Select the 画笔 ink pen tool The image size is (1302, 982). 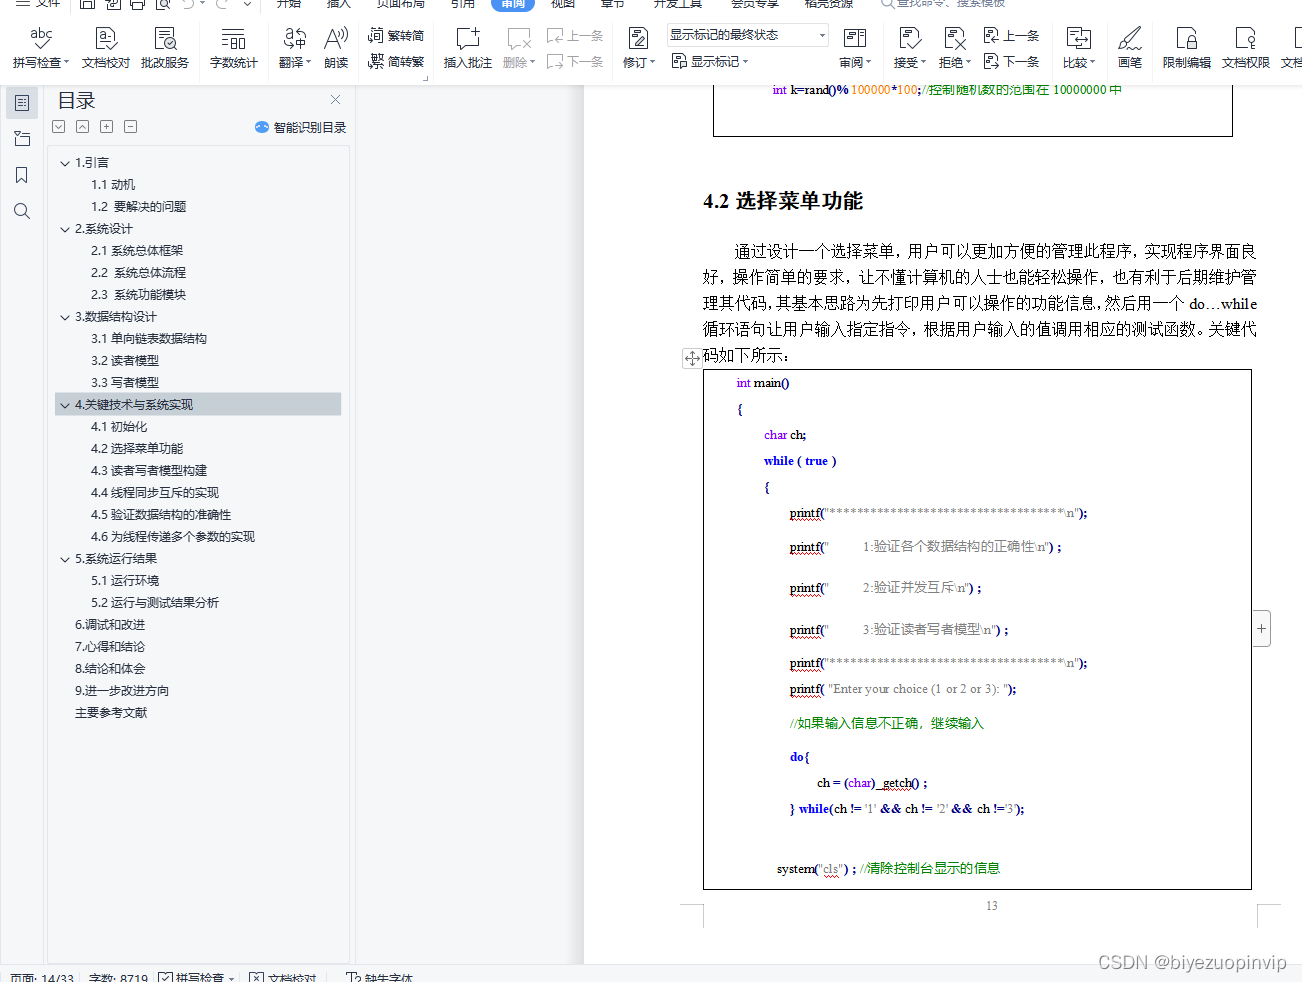(1130, 47)
